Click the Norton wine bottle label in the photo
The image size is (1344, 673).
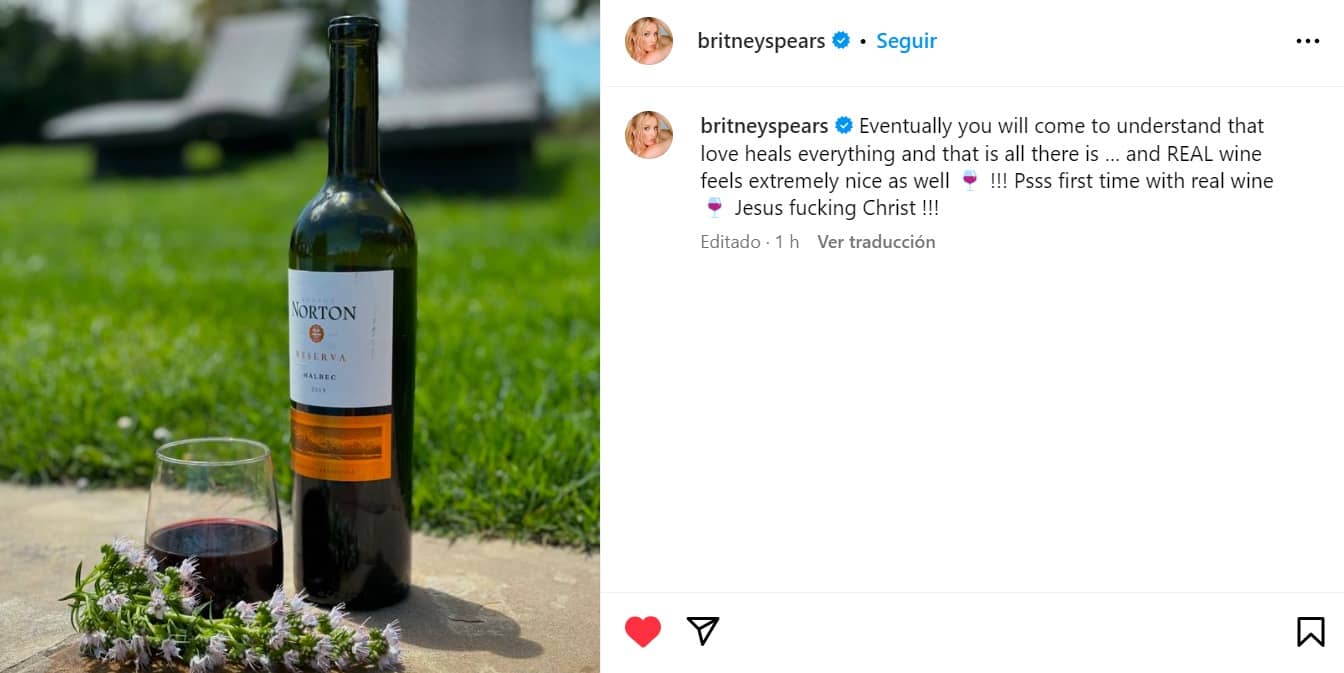tap(340, 338)
